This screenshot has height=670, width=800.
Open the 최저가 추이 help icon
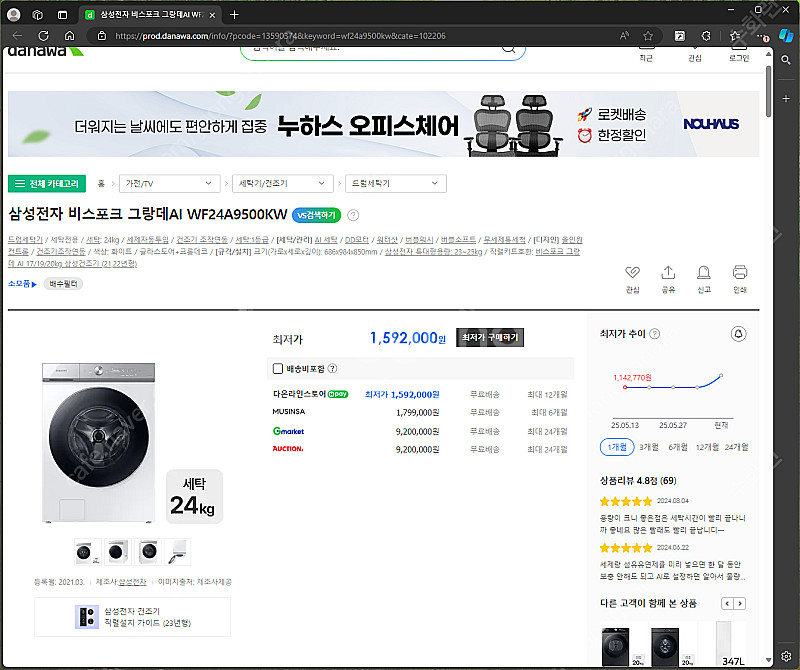point(655,334)
